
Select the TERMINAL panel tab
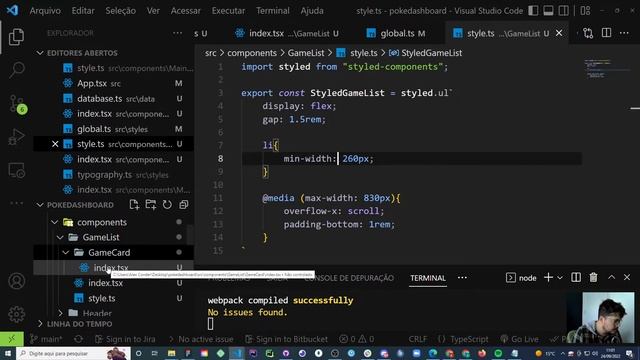tap(428, 278)
